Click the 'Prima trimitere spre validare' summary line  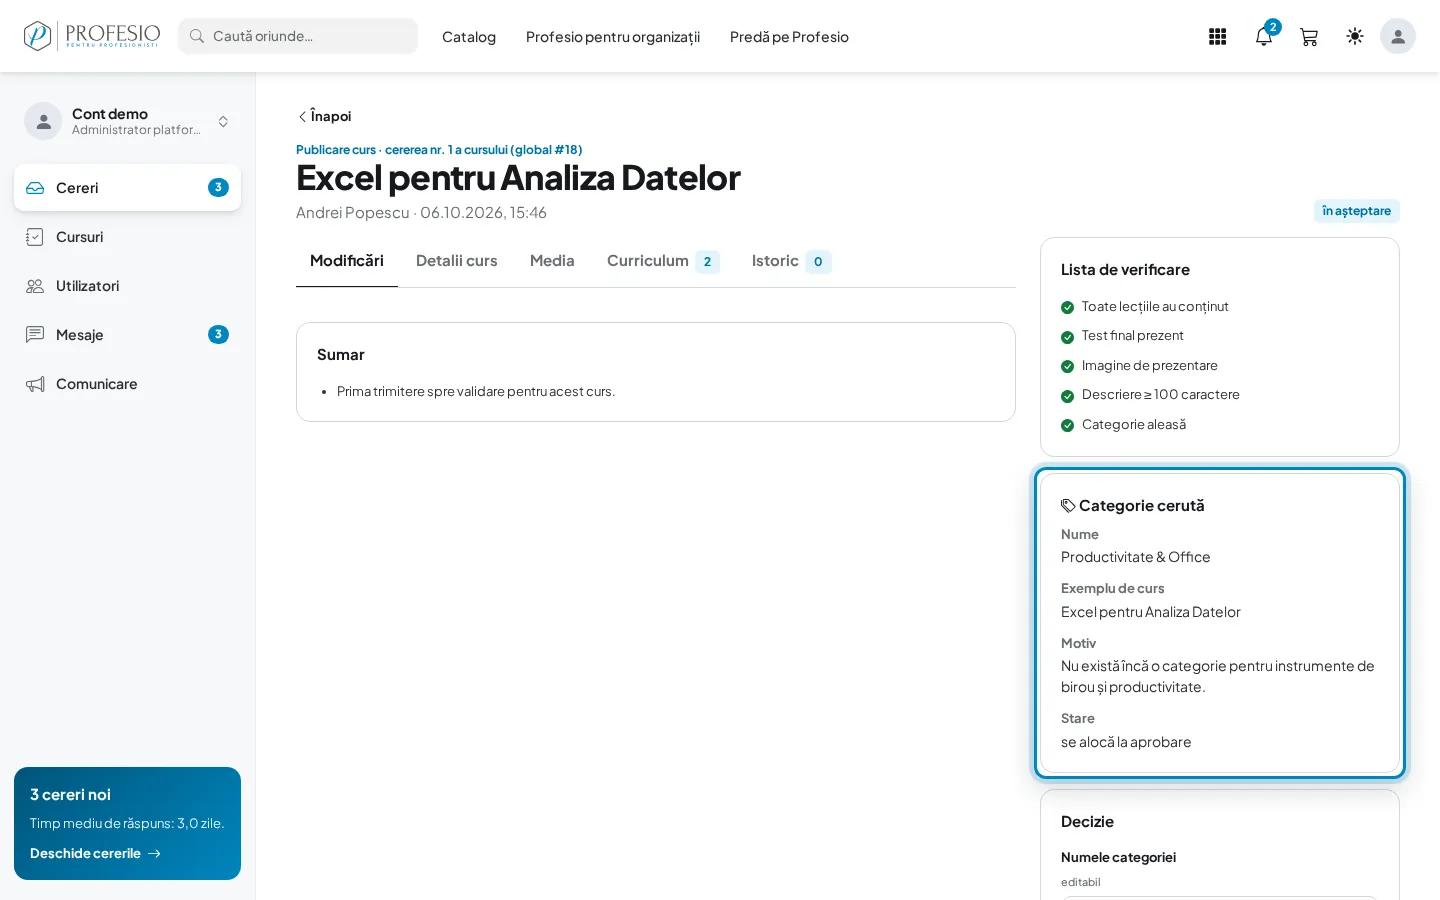(476, 392)
